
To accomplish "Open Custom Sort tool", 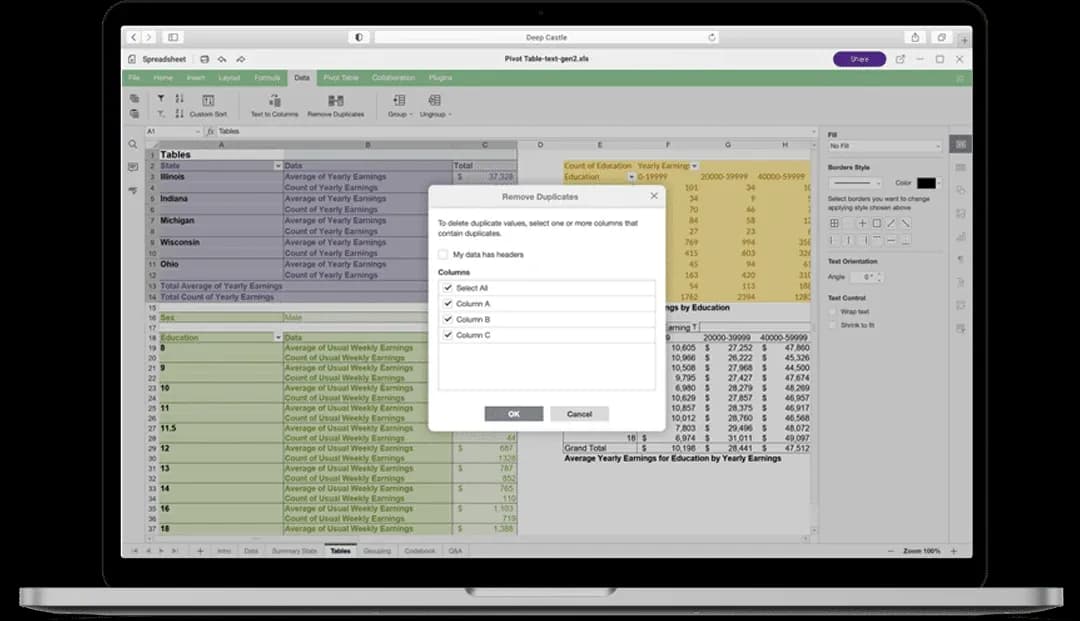I will [208, 105].
